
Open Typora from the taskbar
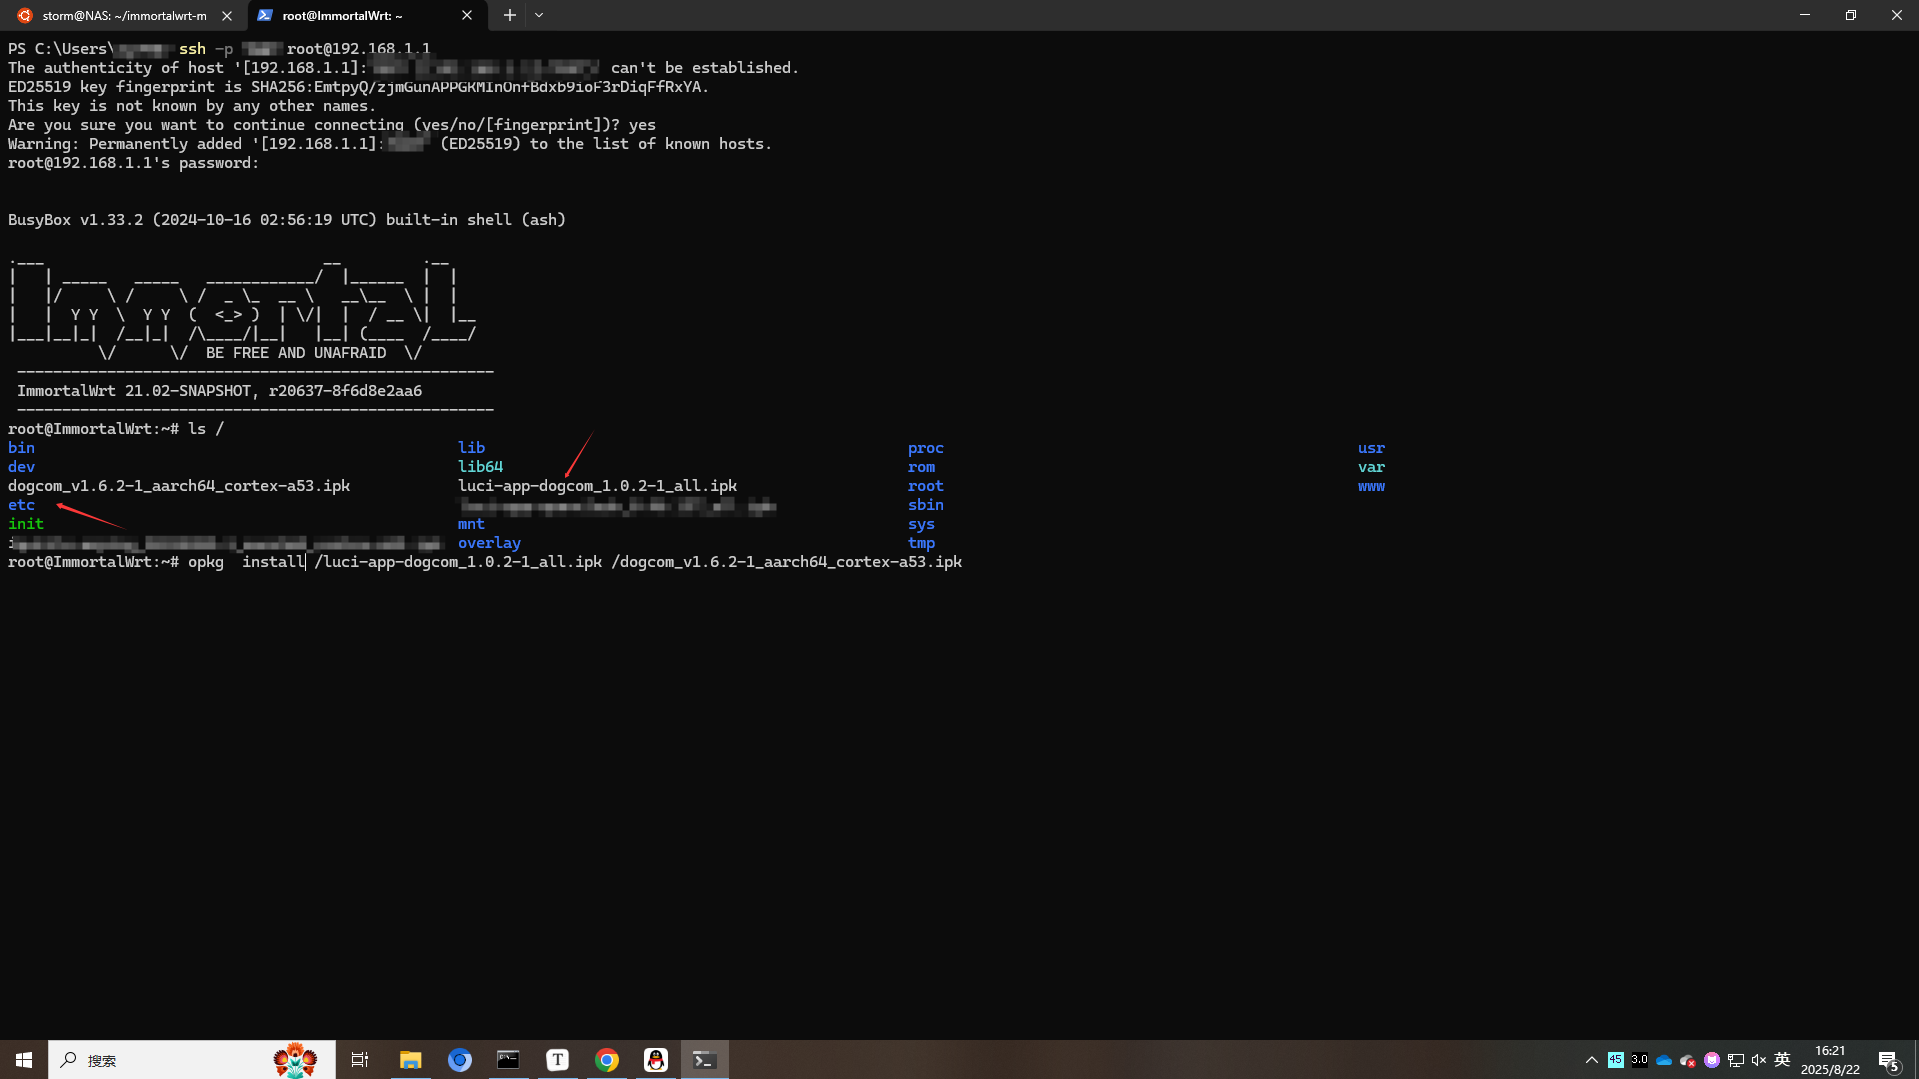[558, 1059]
